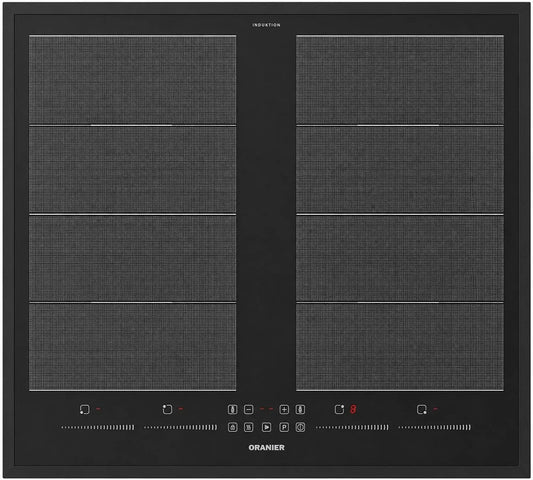Tap the timer display dashes

point(266,409)
